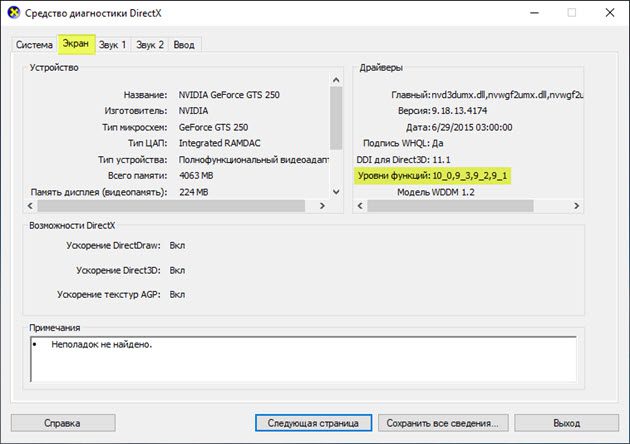Click the 'Драйверы' group title

[381, 68]
